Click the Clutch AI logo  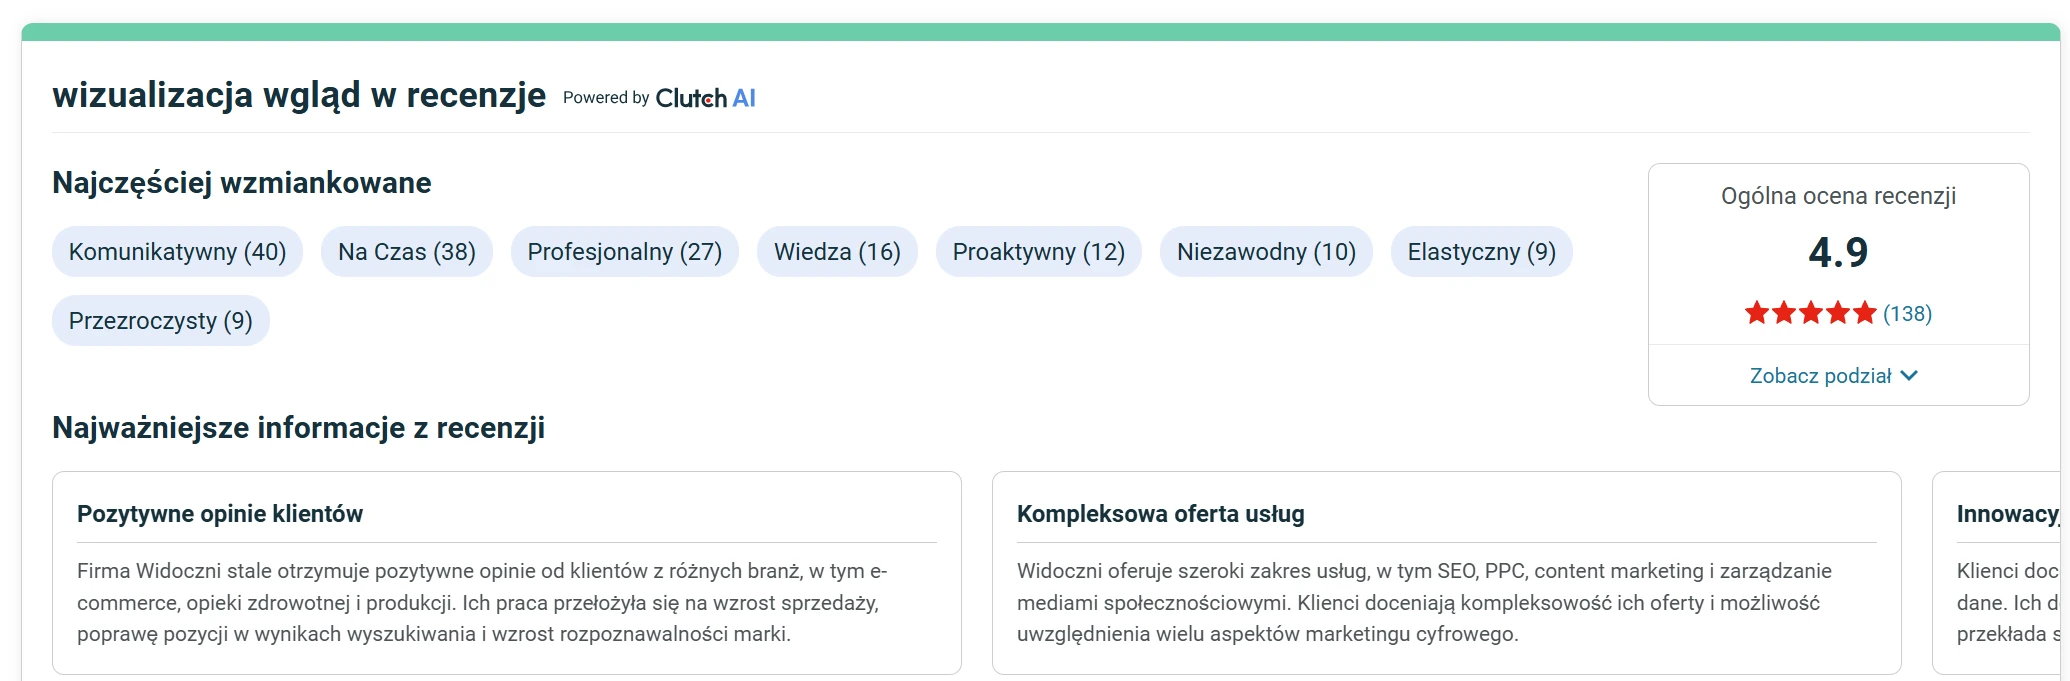[705, 98]
